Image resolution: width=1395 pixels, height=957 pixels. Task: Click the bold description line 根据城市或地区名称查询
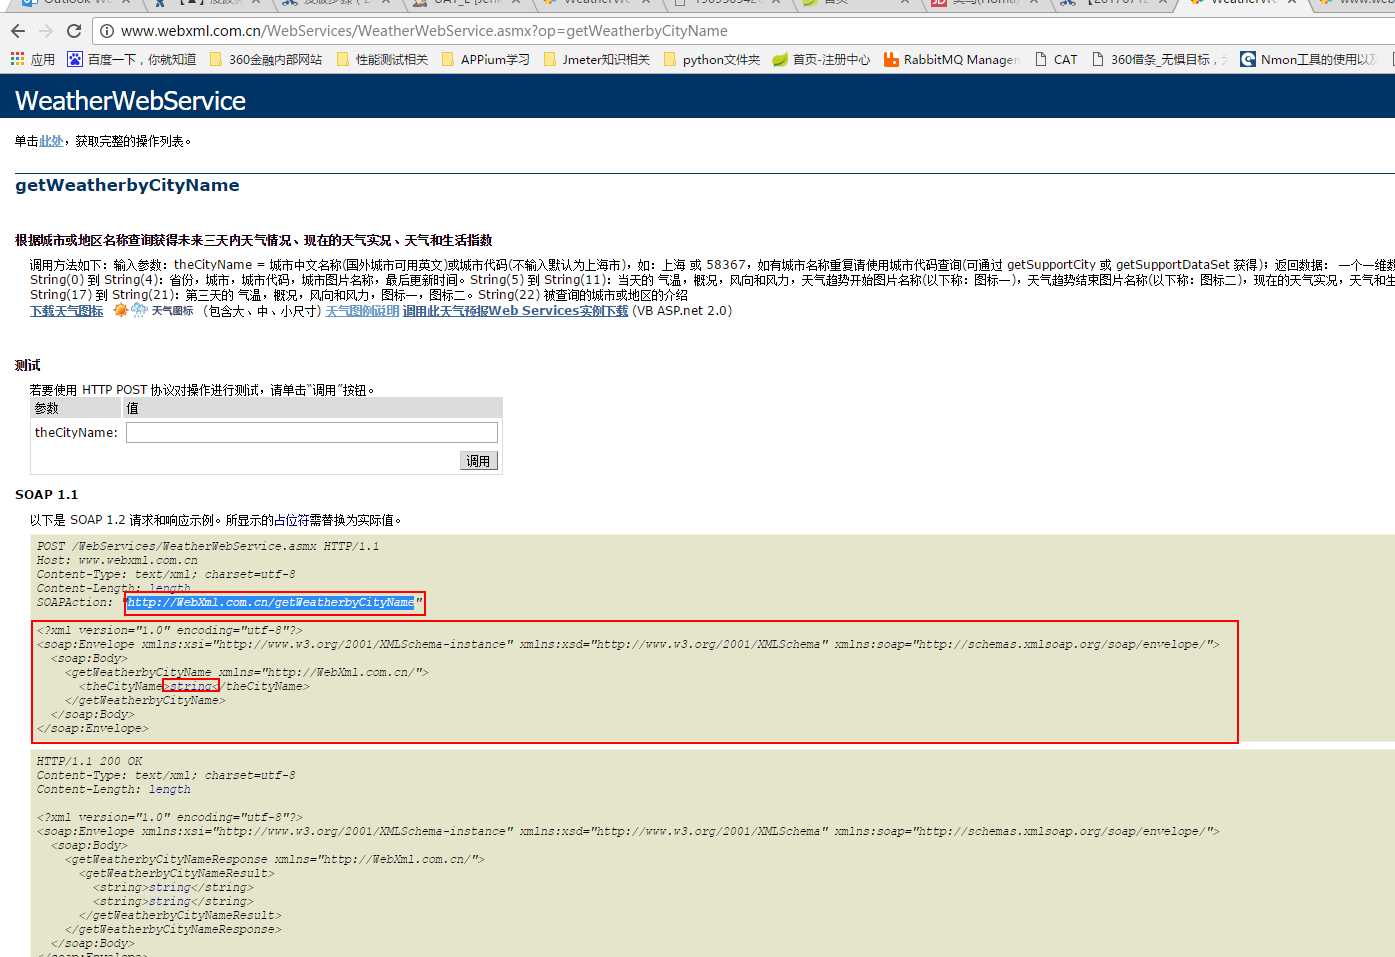click(x=253, y=240)
